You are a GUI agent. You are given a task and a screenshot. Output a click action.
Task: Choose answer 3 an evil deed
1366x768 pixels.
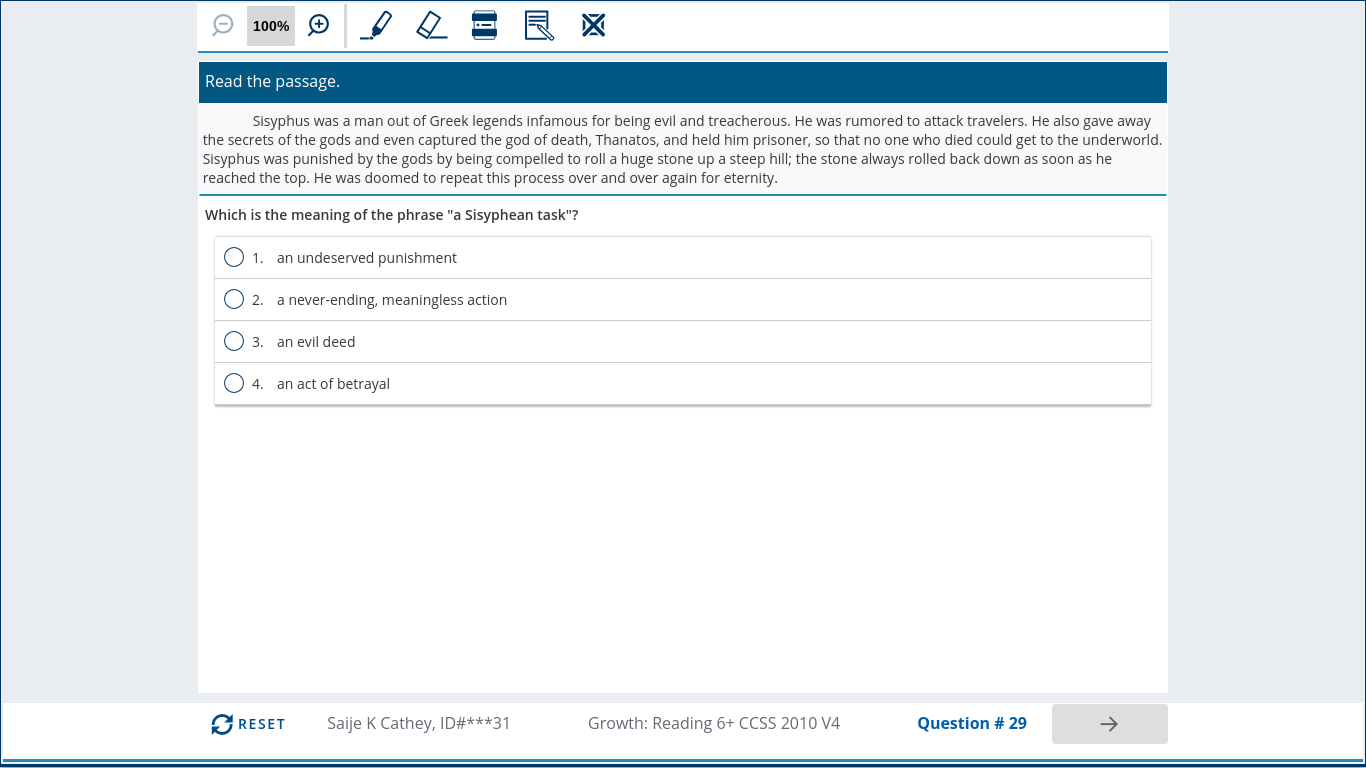[x=683, y=342]
